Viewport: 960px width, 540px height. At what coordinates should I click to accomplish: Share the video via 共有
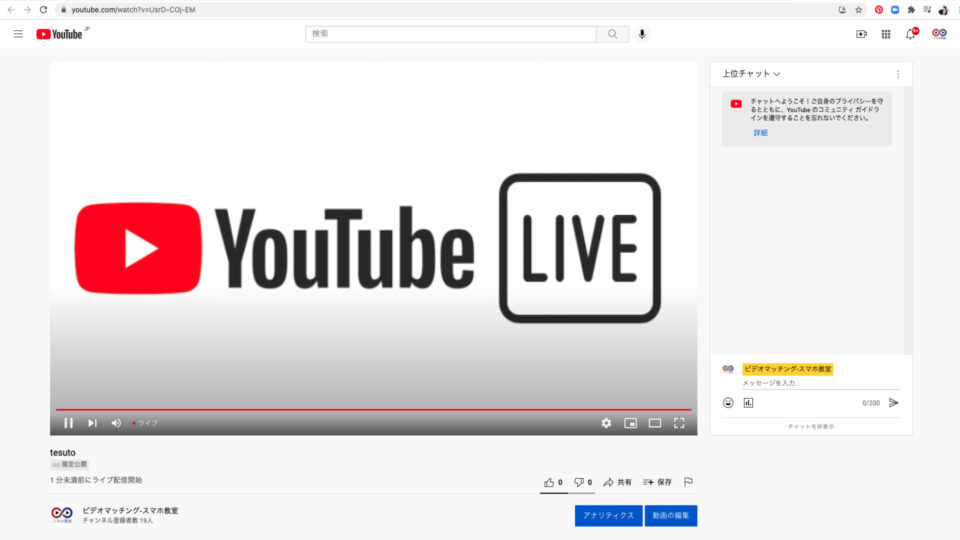(617, 482)
